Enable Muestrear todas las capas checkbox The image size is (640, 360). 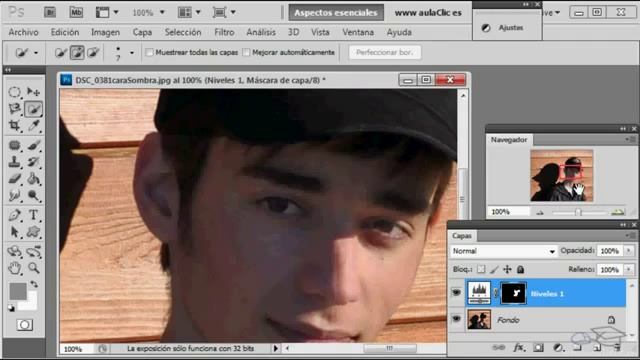[149, 52]
